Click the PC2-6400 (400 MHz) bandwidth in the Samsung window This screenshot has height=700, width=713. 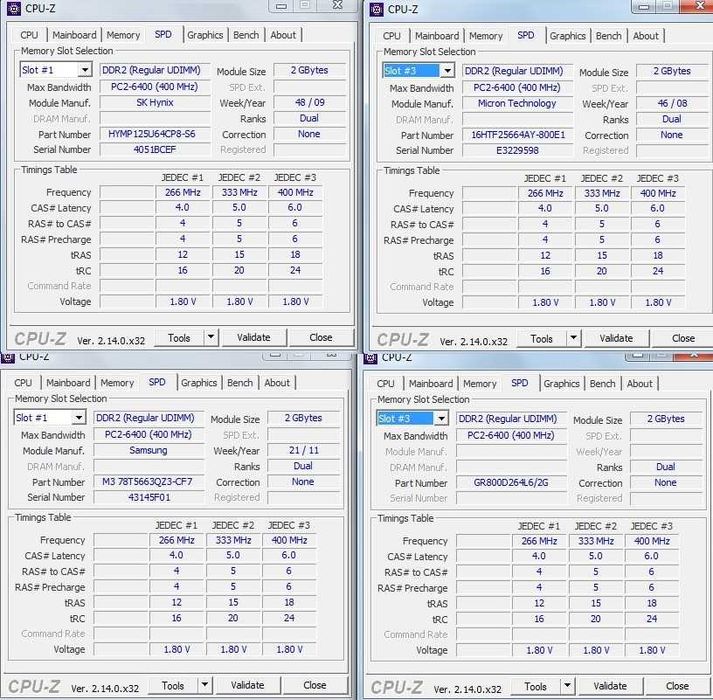pyautogui.click(x=149, y=434)
